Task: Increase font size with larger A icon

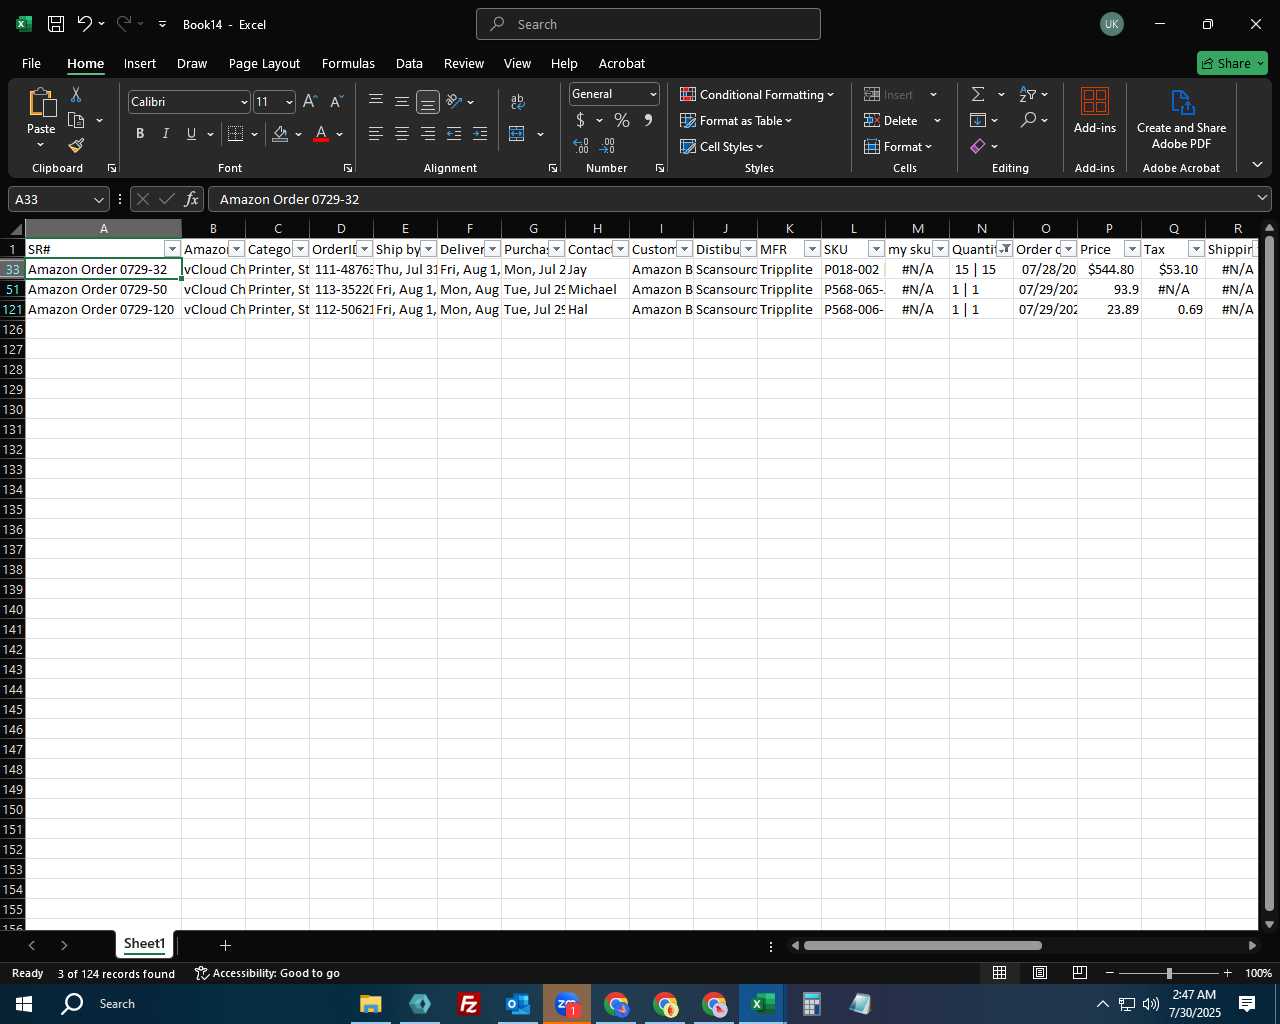Action: 310,102
